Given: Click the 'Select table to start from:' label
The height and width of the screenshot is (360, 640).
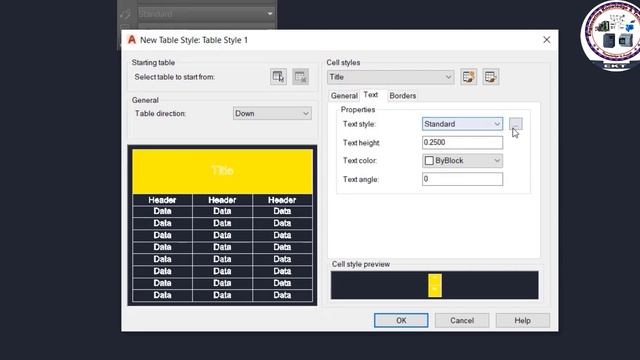Looking at the screenshot, I should 175,77.
